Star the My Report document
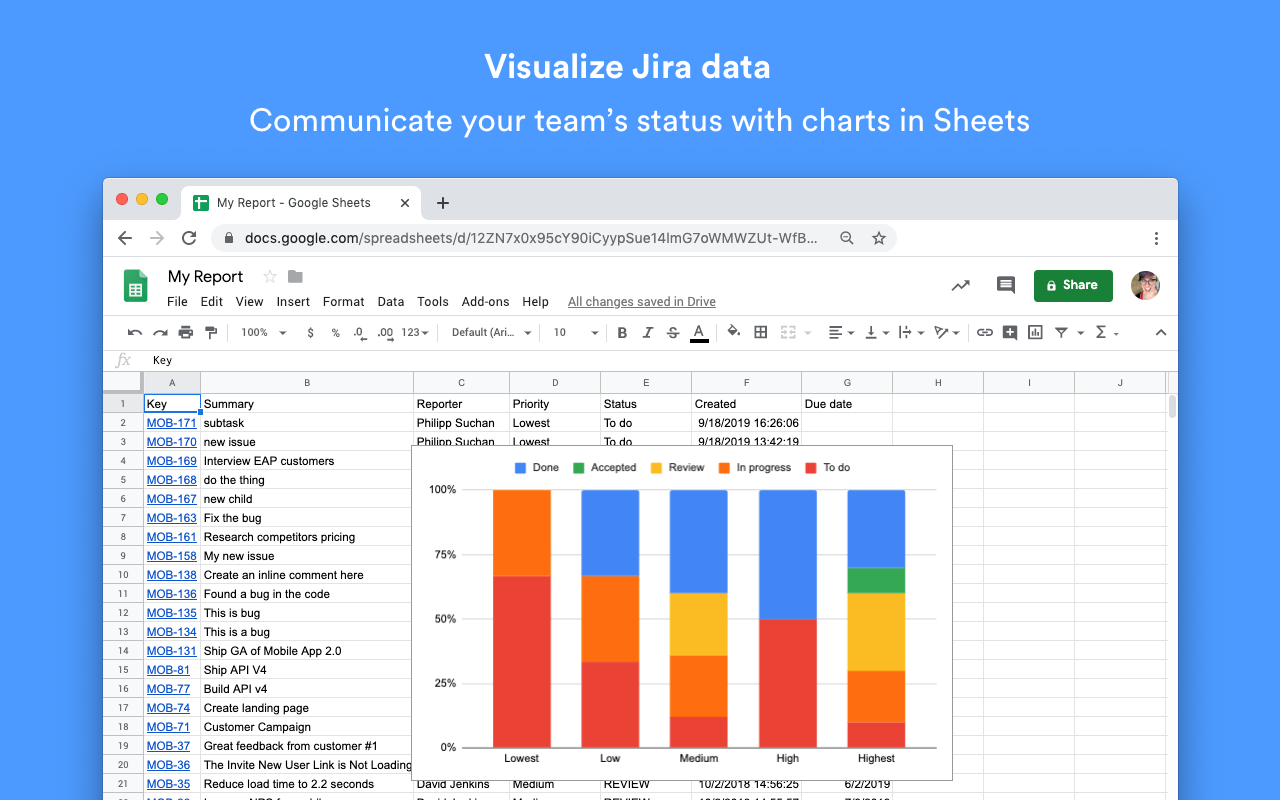 point(269,277)
